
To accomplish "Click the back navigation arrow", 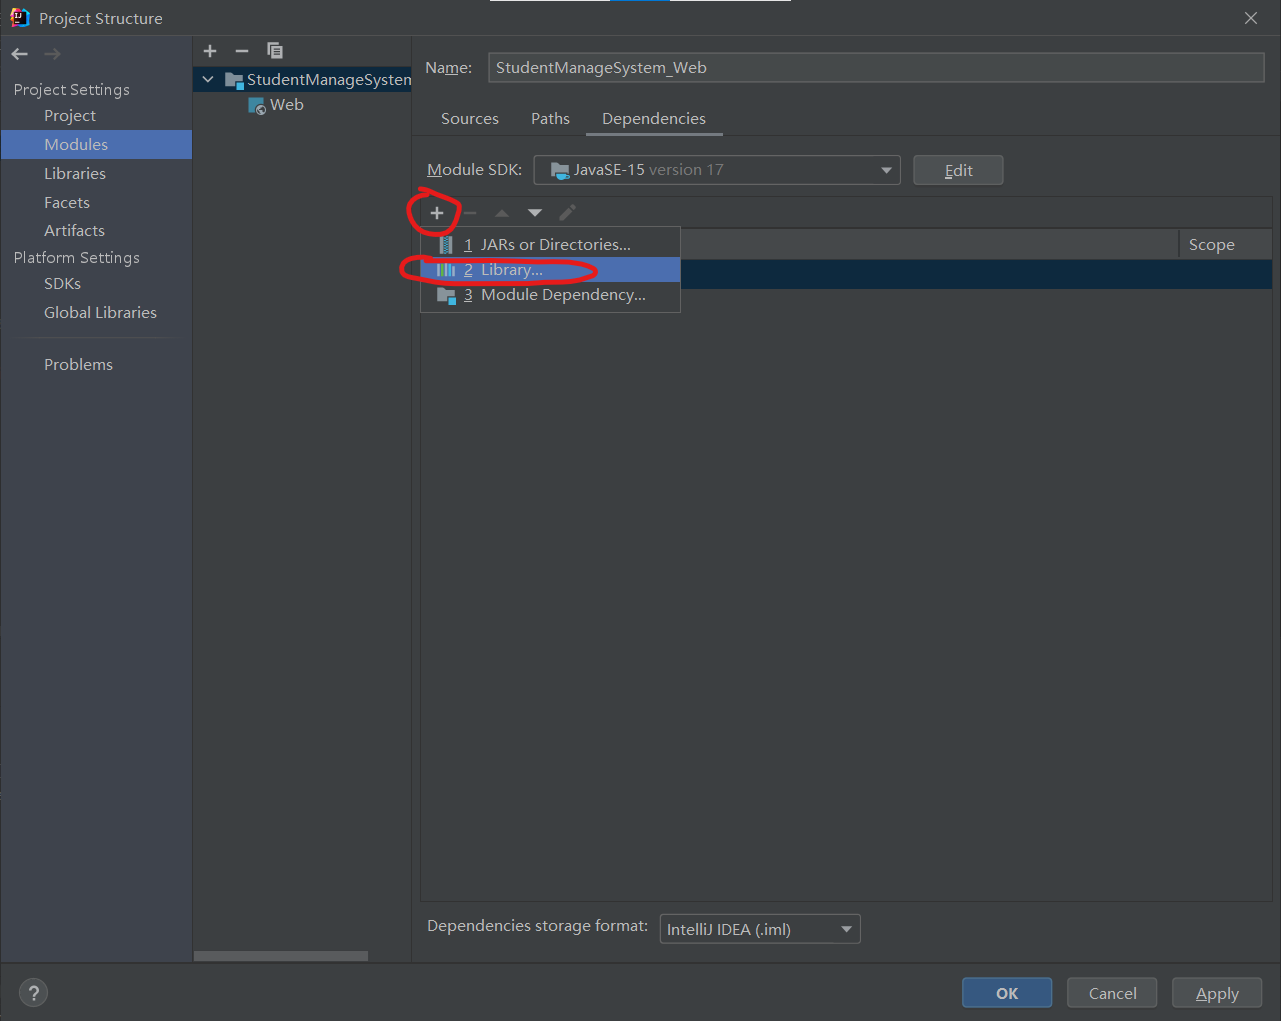I will [20, 54].
